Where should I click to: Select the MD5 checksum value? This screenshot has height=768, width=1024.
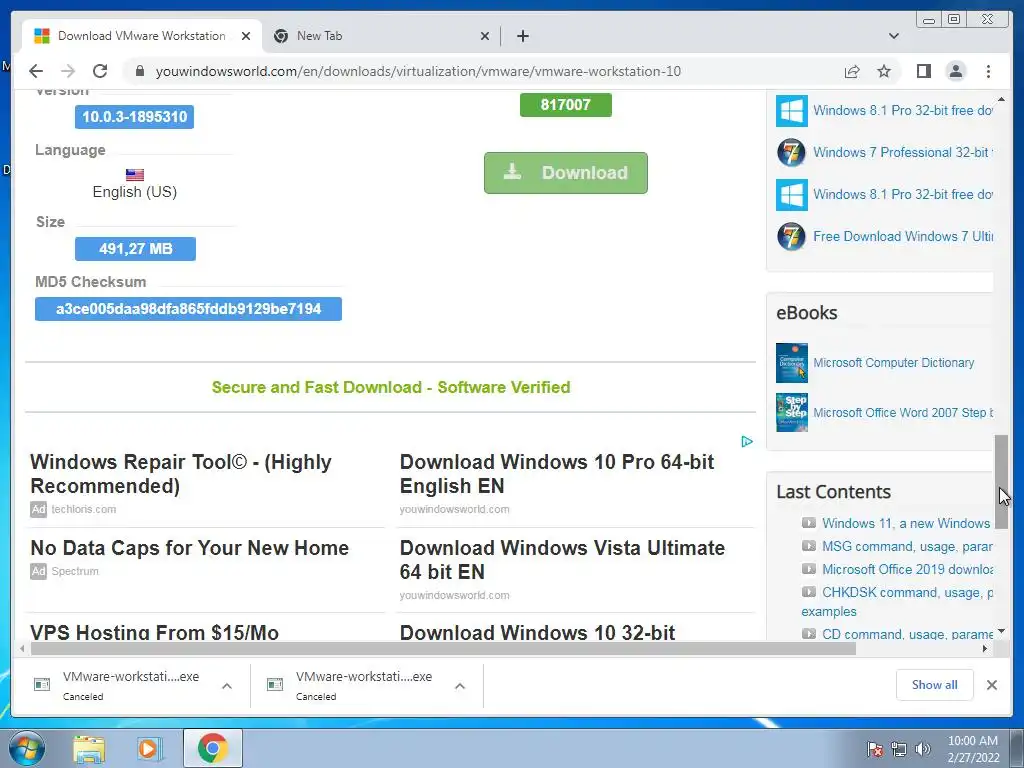pos(188,309)
